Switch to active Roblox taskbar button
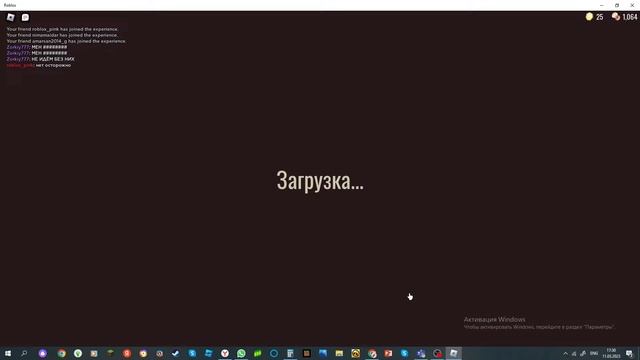Image resolution: width=640 pixels, height=360 pixels. point(453,353)
